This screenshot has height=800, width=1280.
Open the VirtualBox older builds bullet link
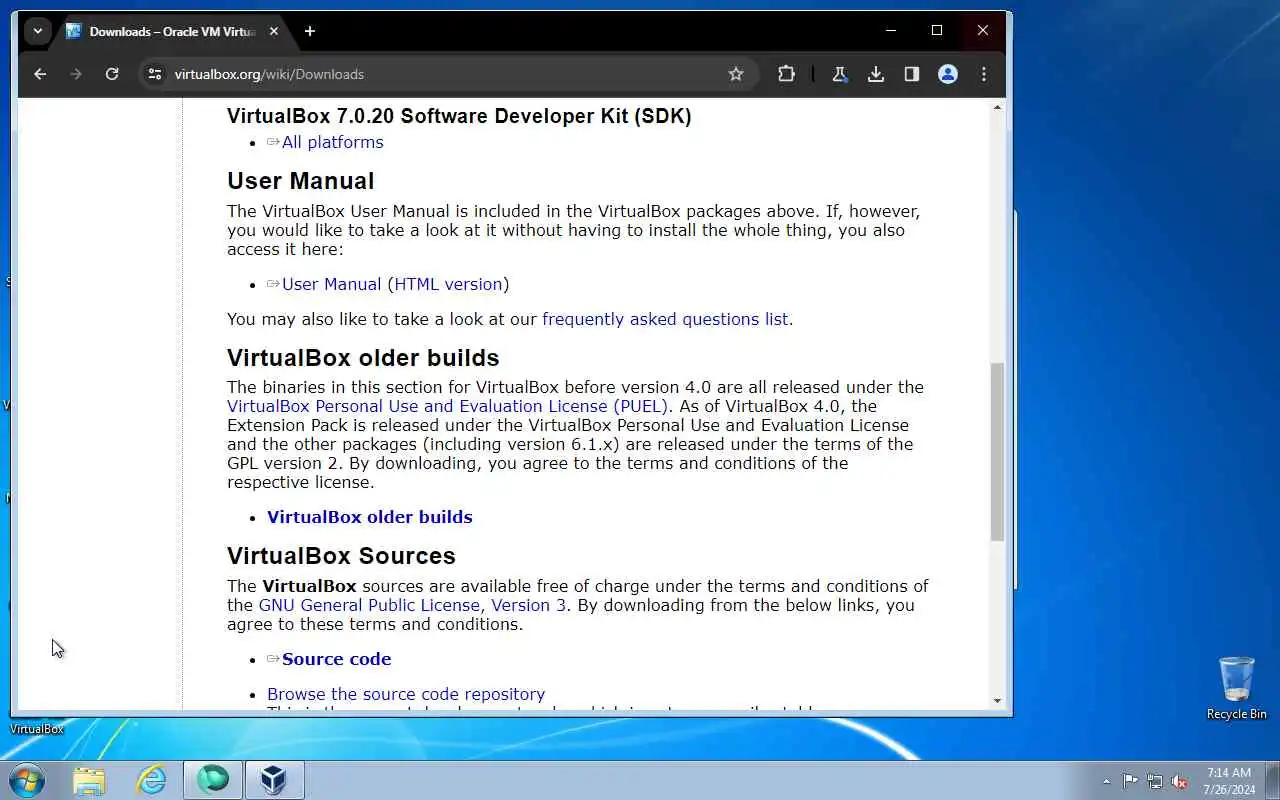pos(369,517)
